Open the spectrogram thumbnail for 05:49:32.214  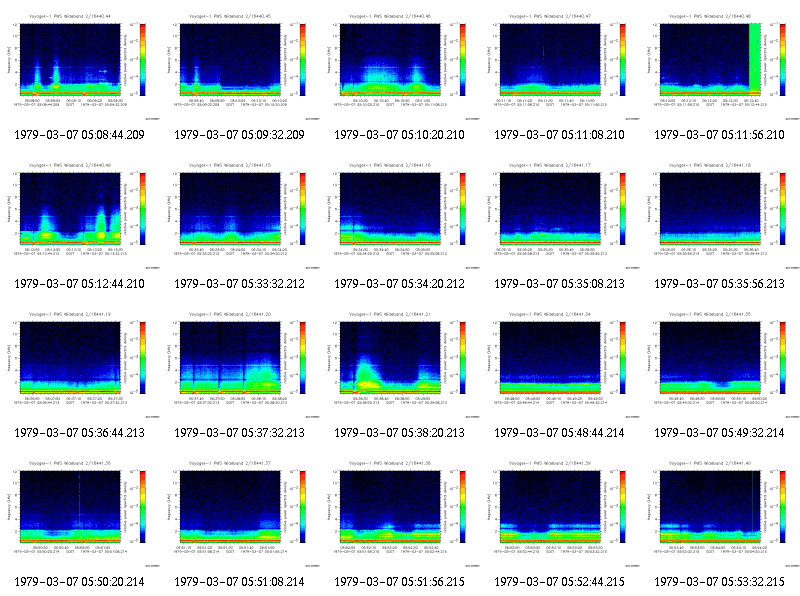pyautogui.click(x=720, y=365)
